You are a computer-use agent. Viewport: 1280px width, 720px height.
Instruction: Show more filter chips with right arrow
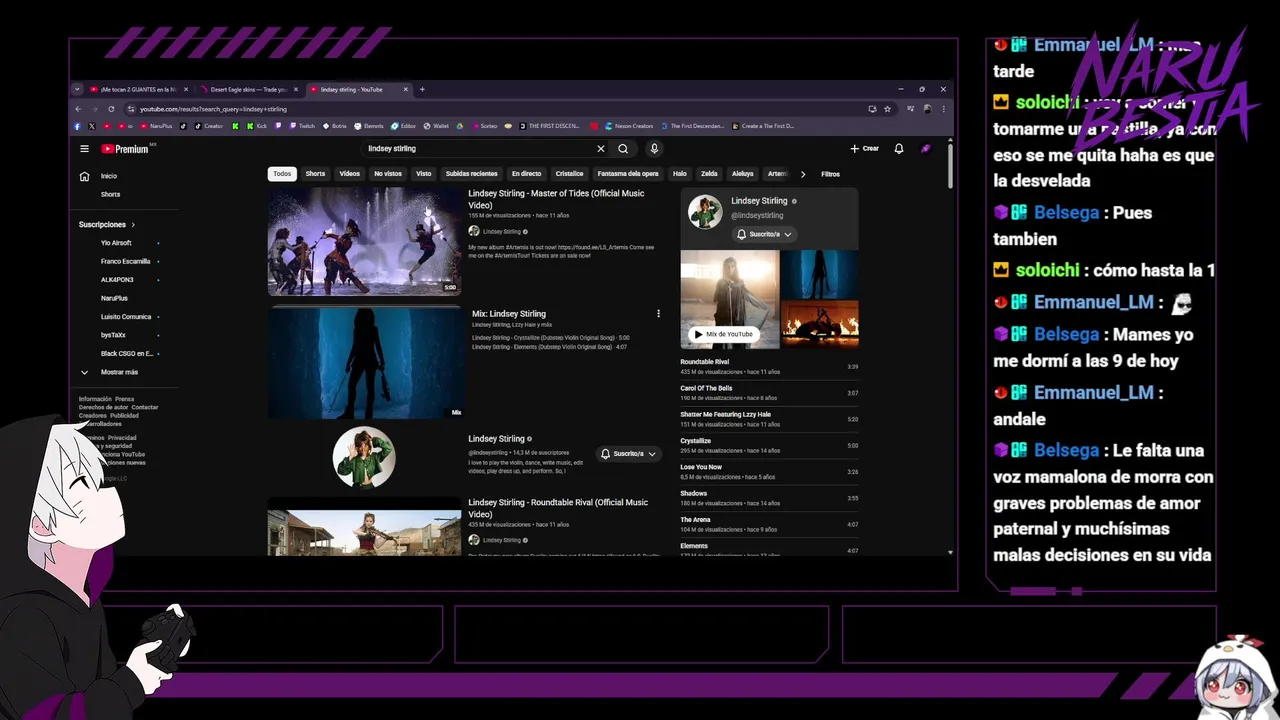pos(803,174)
